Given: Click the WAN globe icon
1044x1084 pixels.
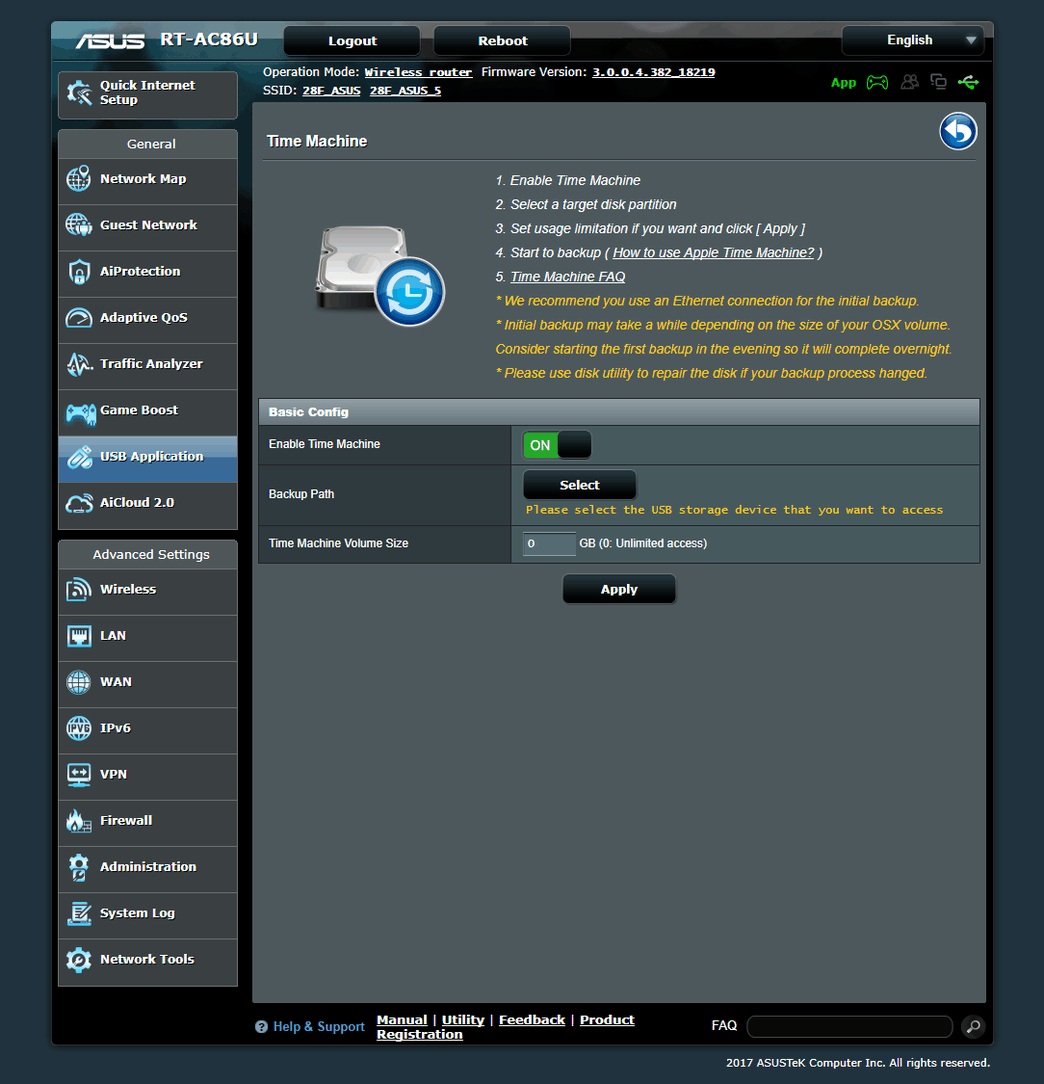Looking at the screenshot, I should click(x=79, y=682).
